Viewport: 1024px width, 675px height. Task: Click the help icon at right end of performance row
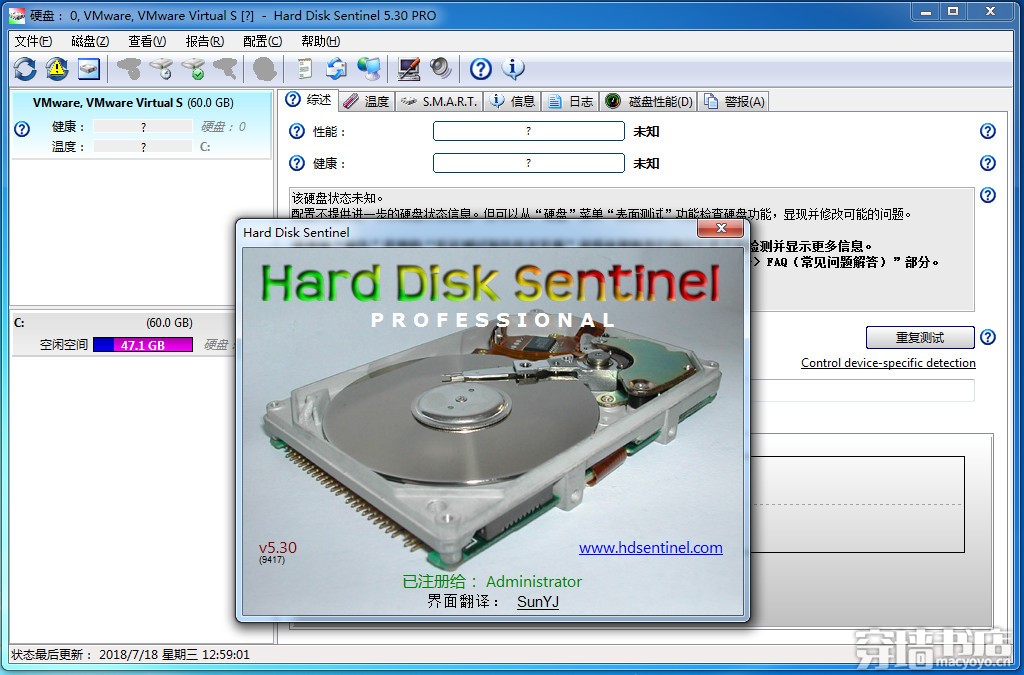click(987, 131)
